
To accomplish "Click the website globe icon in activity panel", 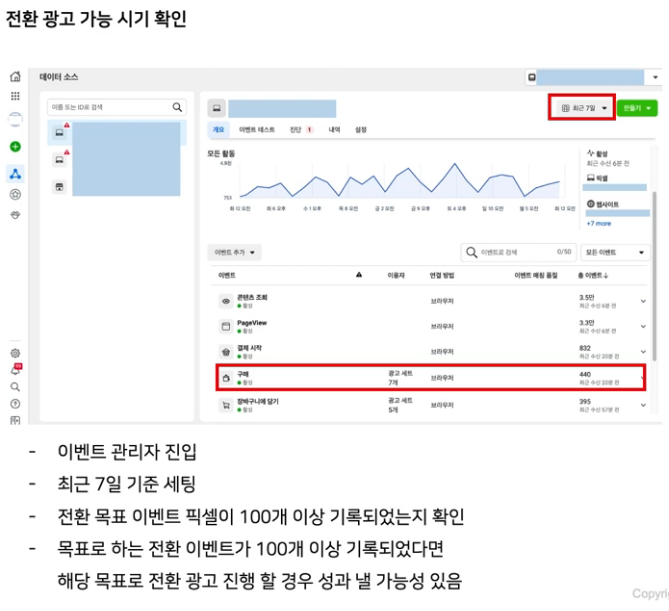I will pos(591,204).
